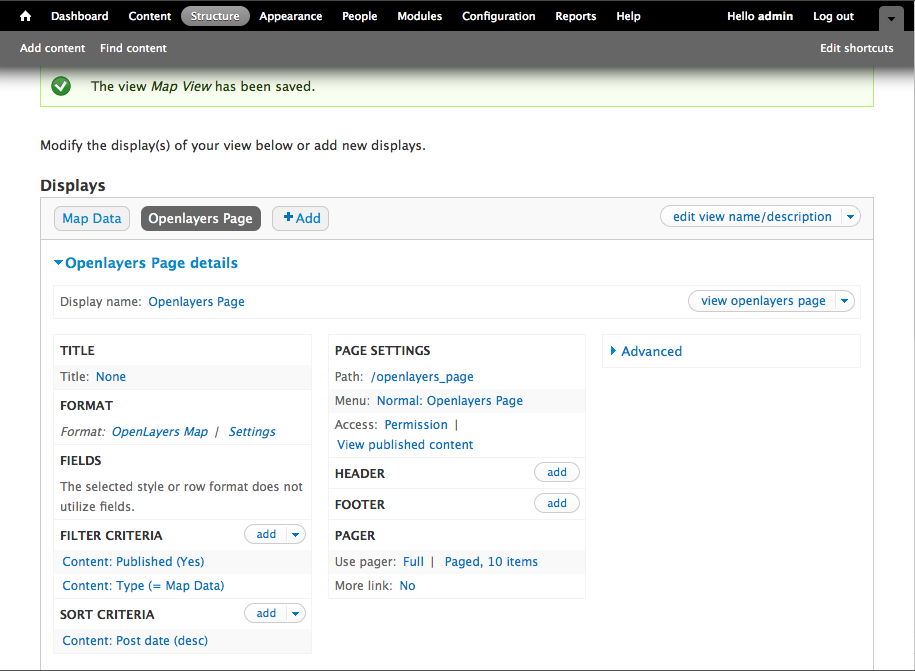
Task: Click the Log out link
Action: point(833,16)
